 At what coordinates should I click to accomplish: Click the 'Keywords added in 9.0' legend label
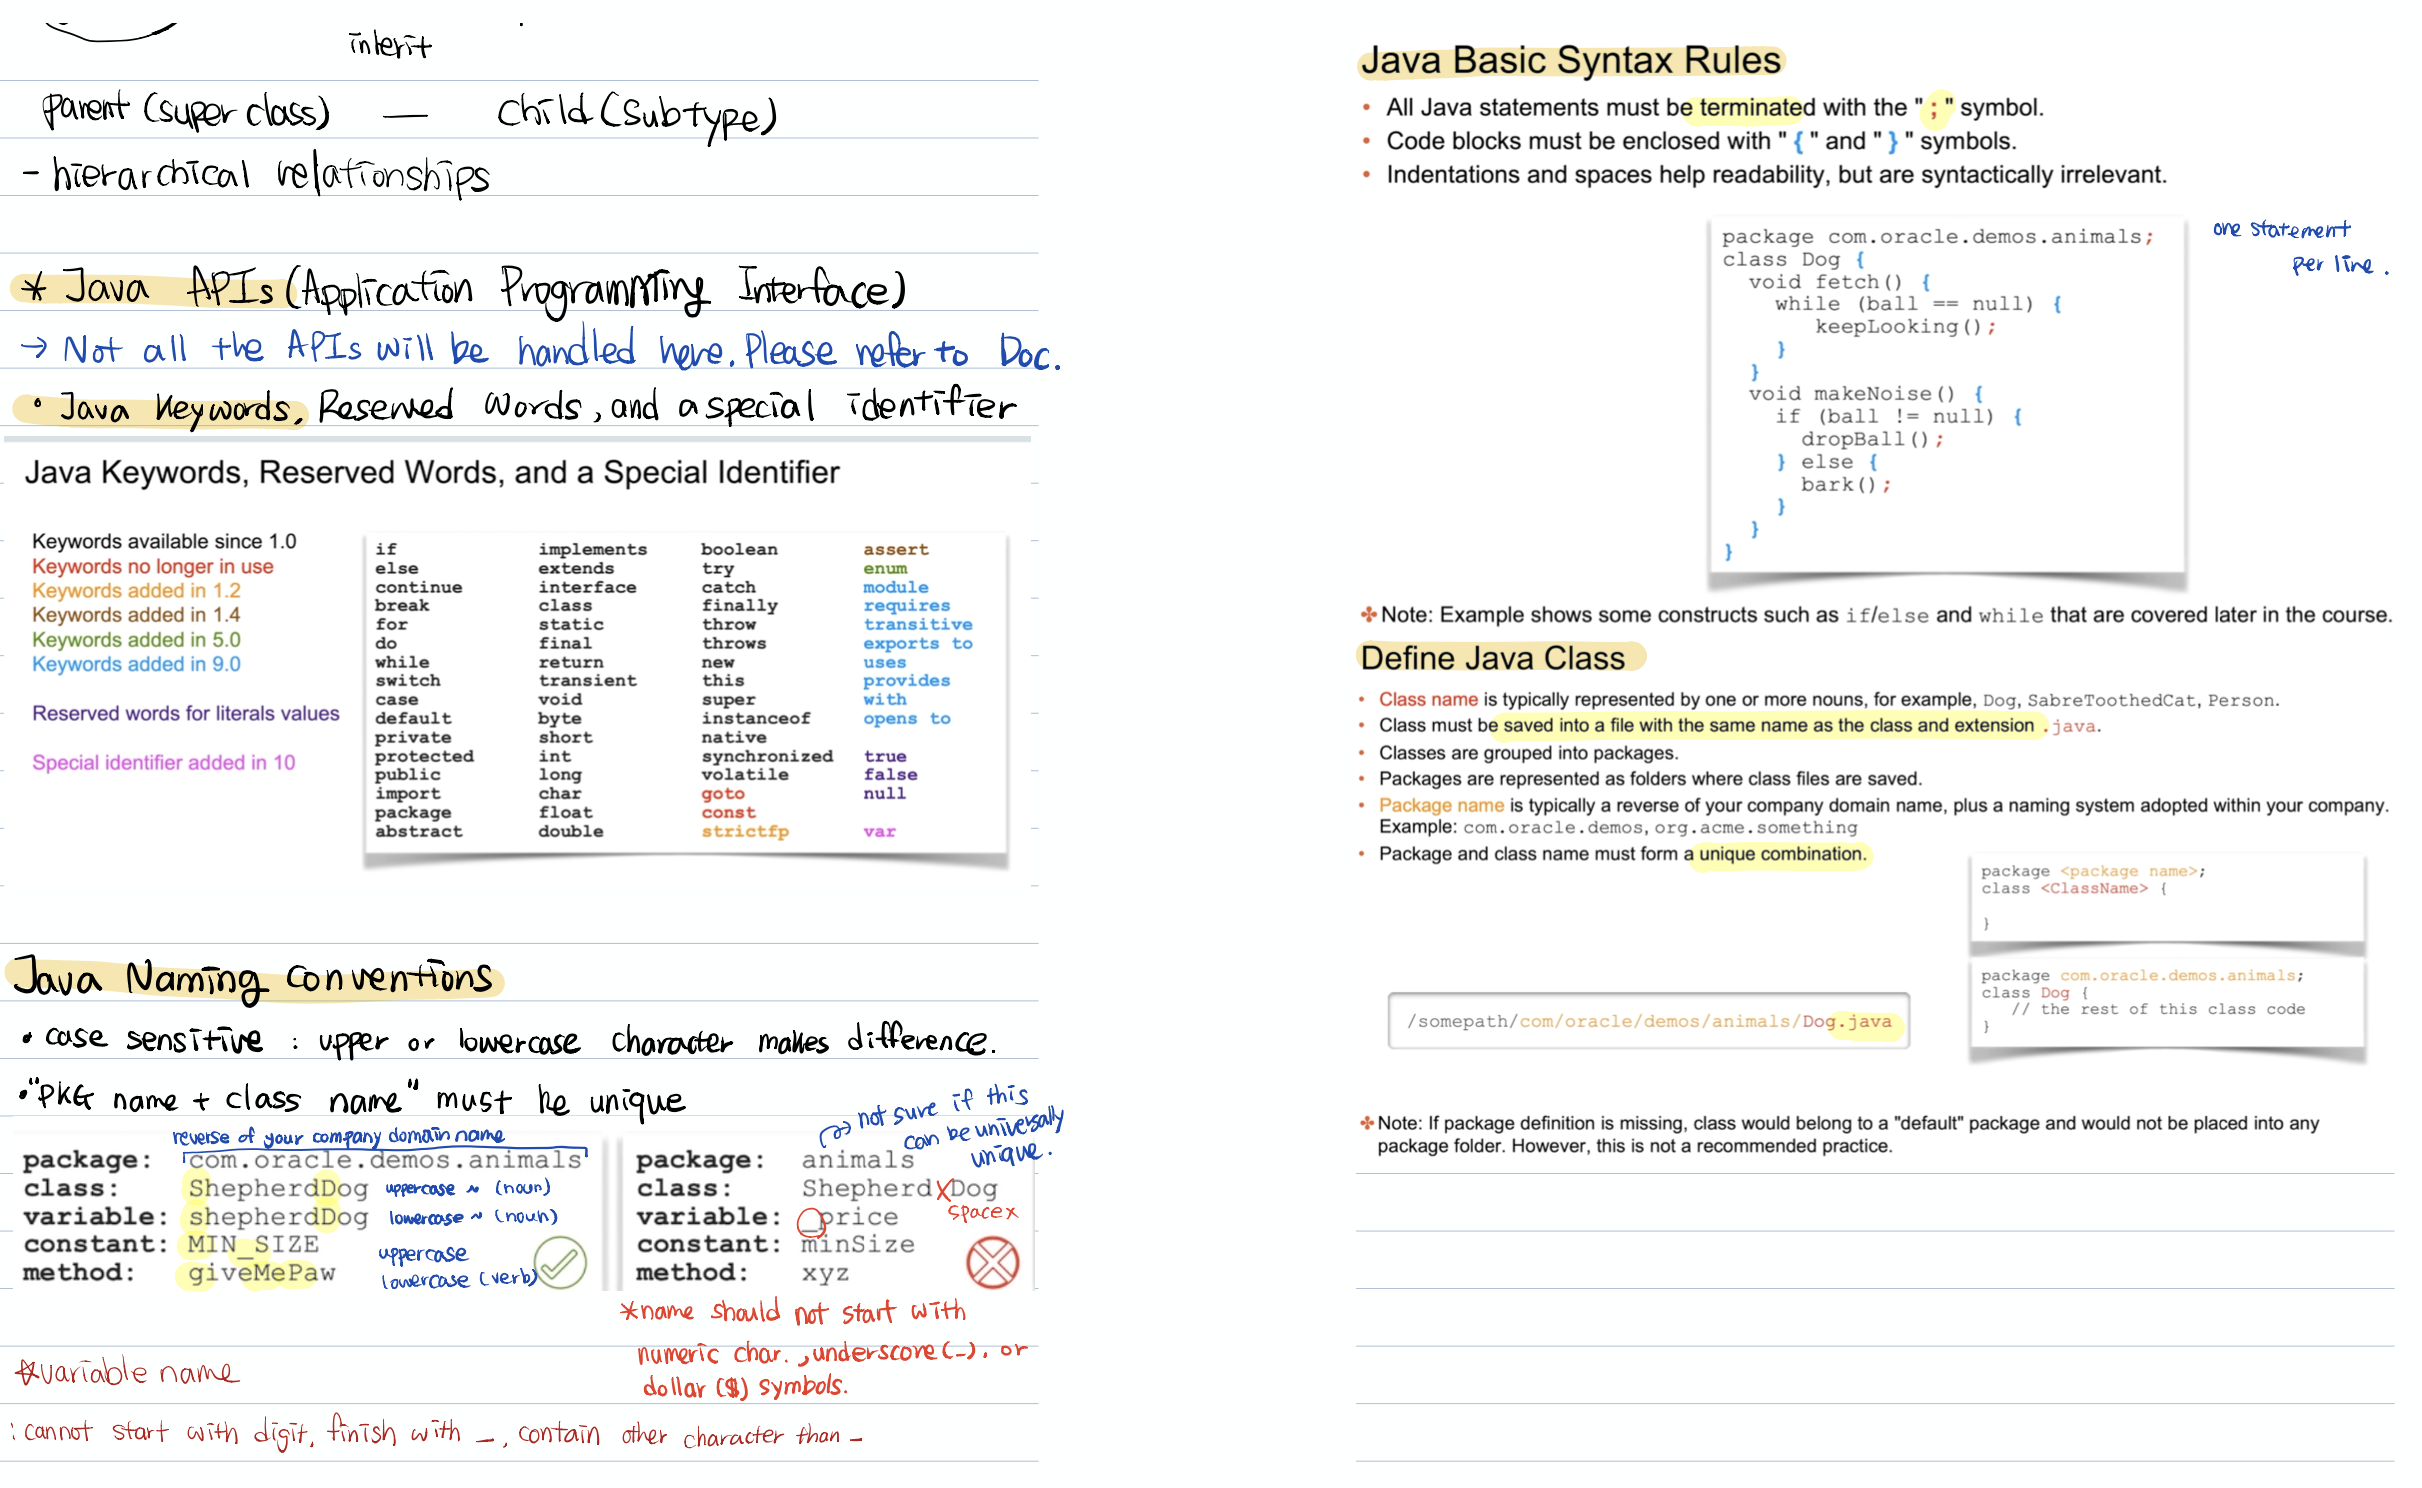[x=136, y=664]
